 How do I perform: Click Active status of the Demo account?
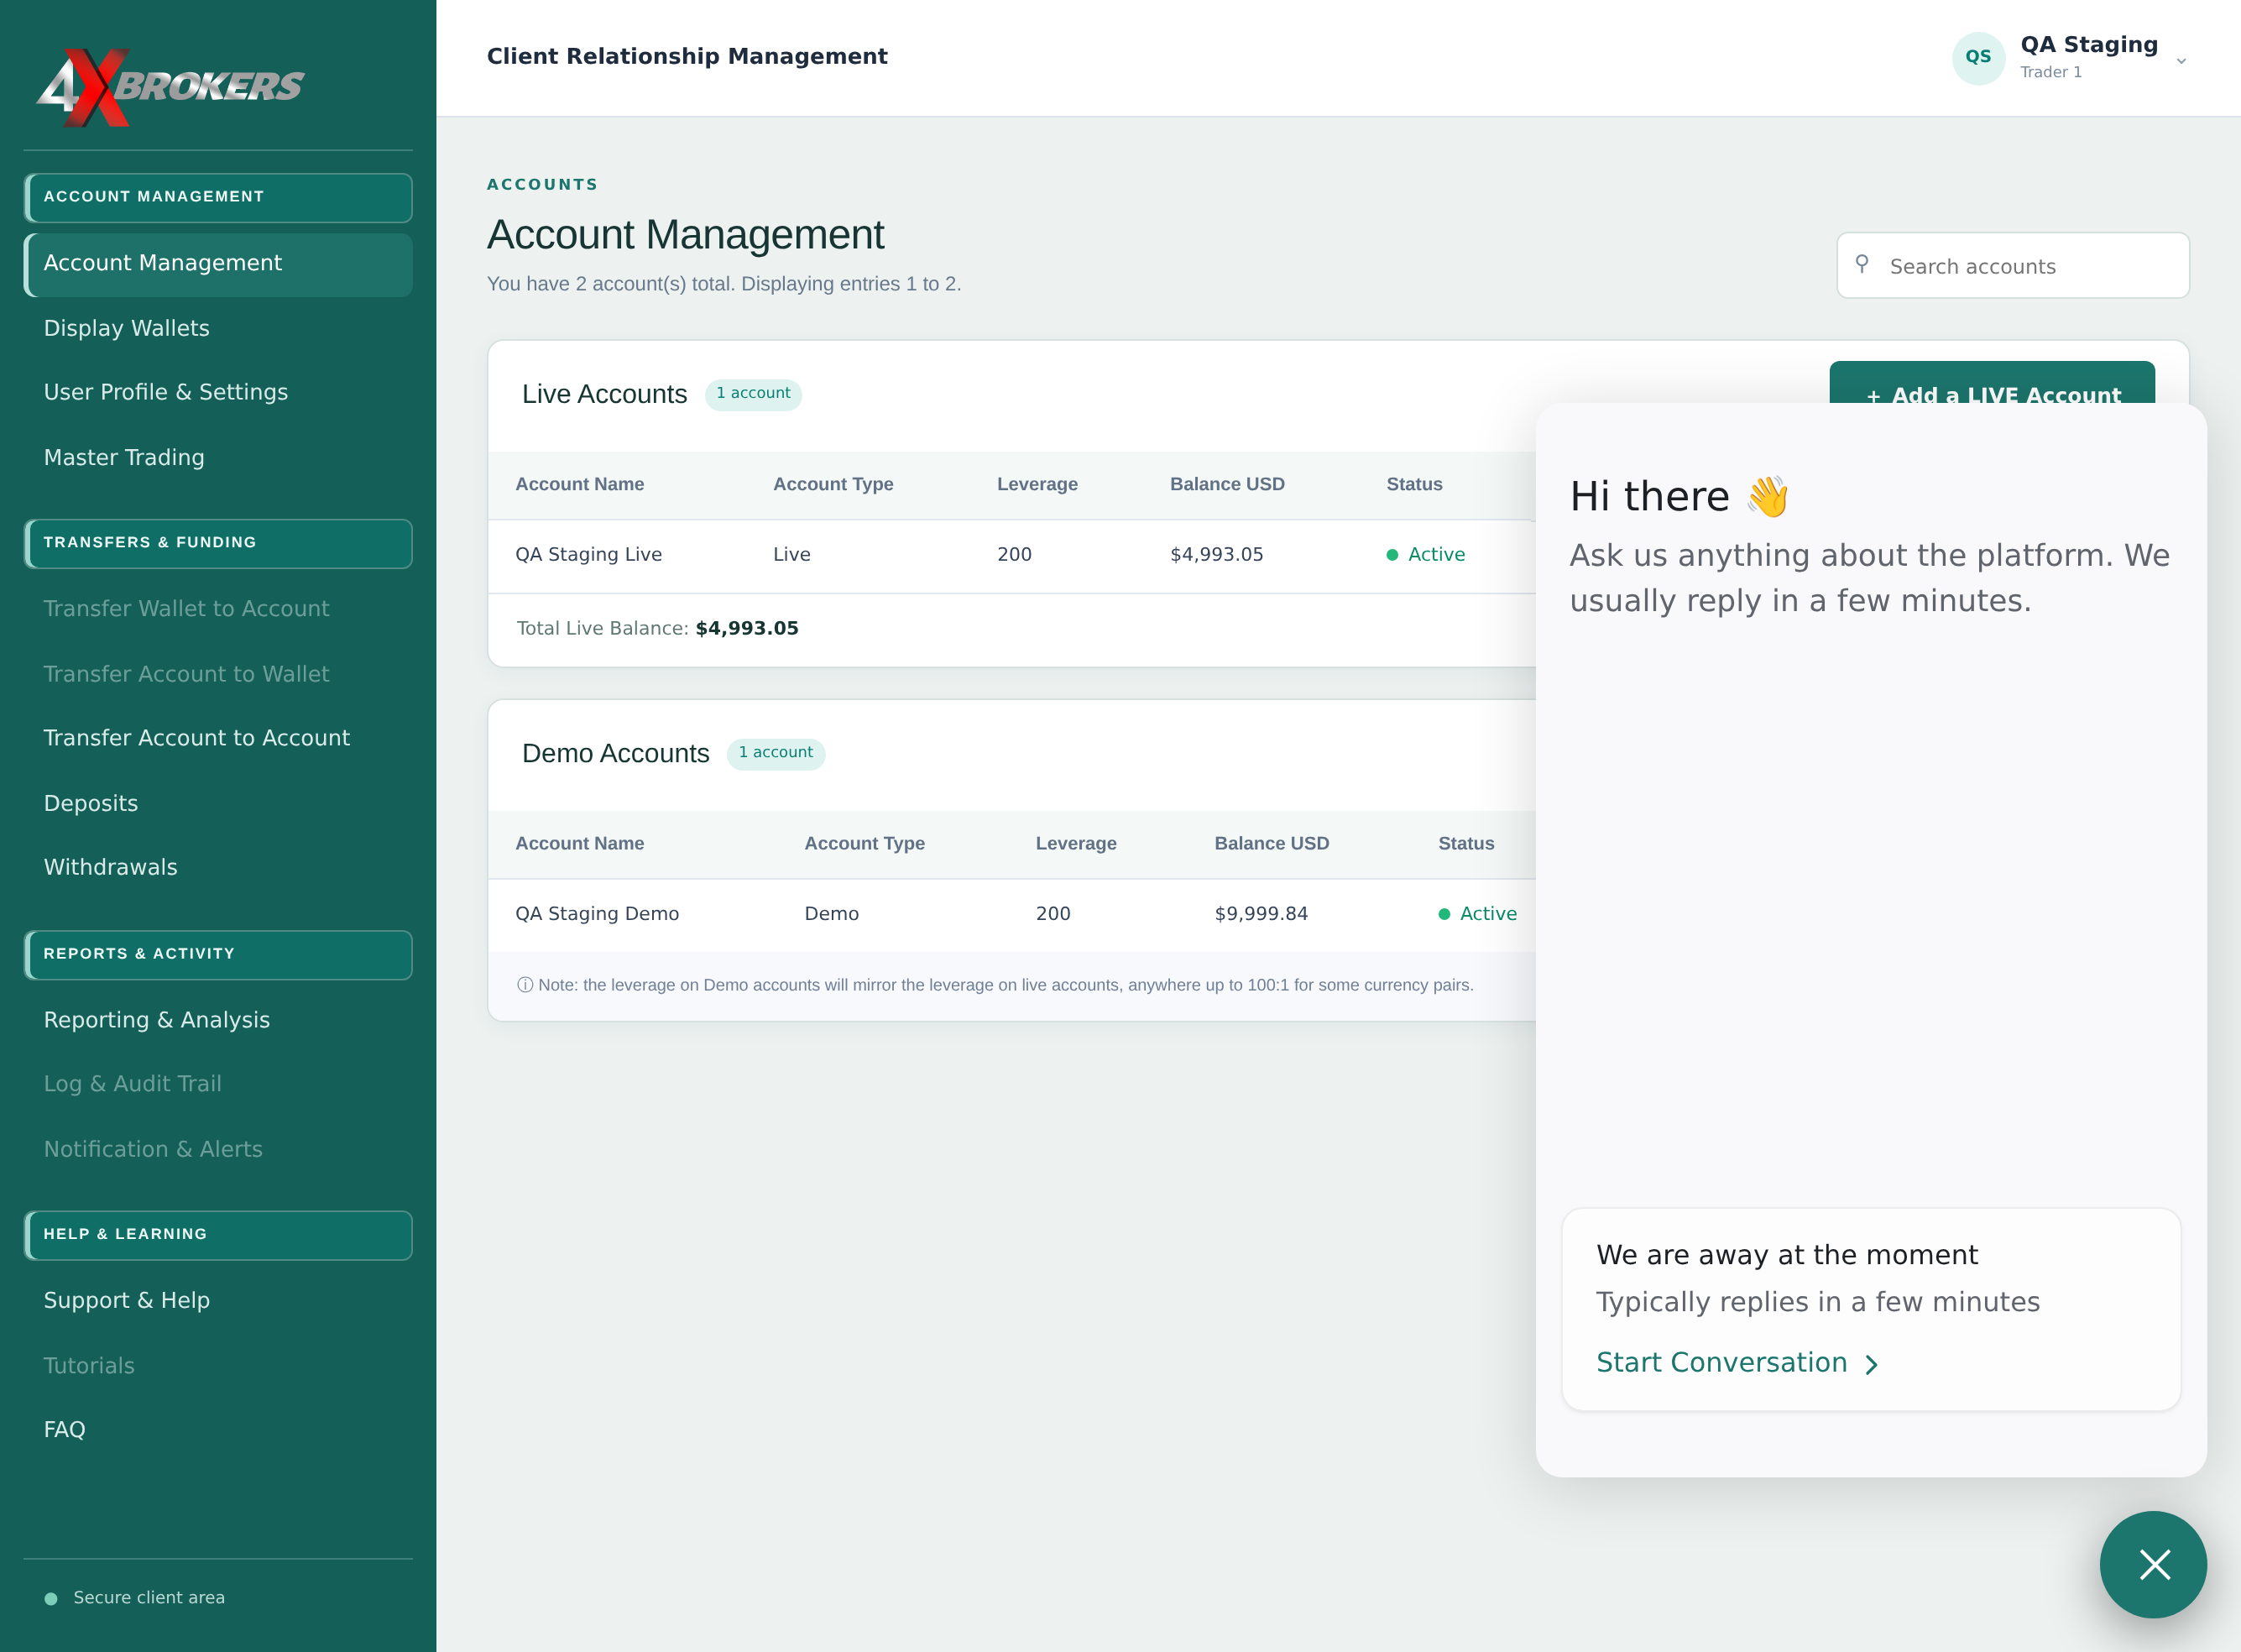pos(1478,914)
